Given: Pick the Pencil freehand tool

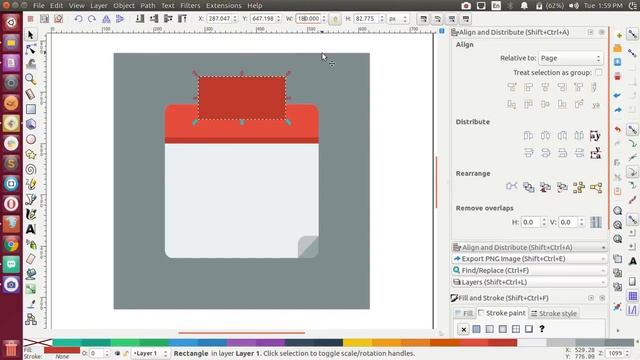Looking at the screenshot, I should click(x=31, y=184).
